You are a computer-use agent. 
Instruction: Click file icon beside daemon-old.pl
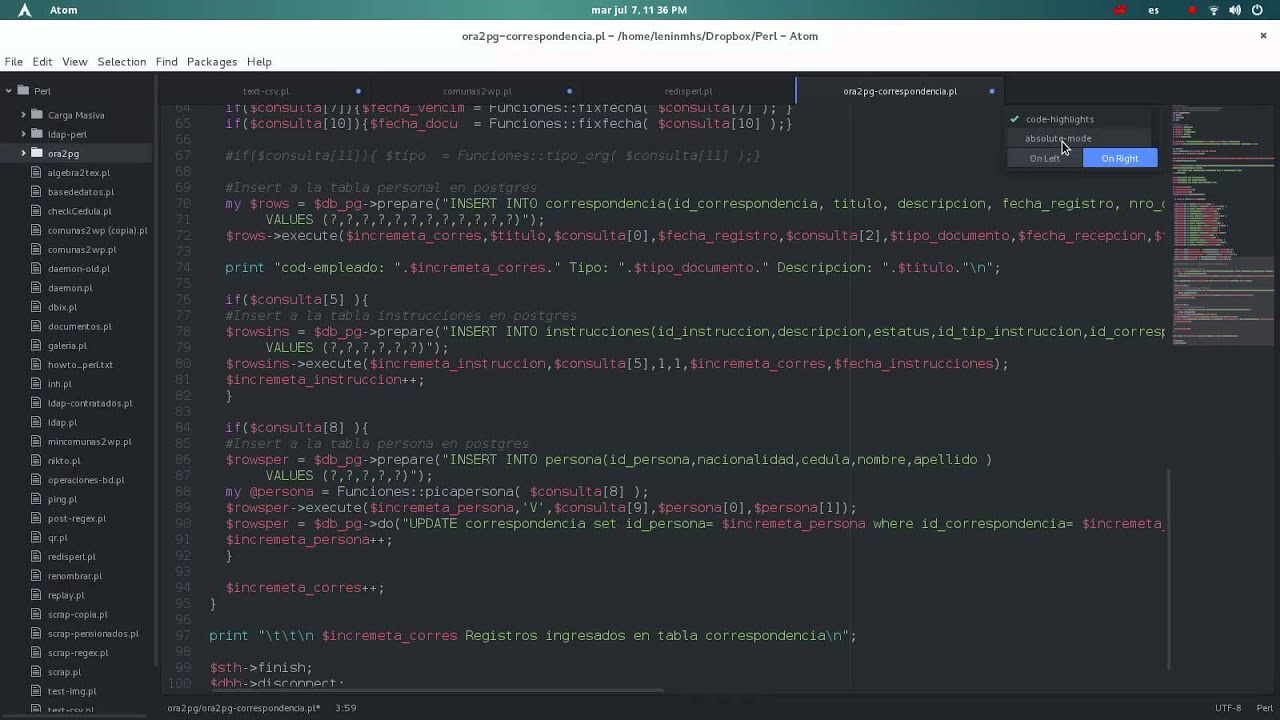click(37, 269)
